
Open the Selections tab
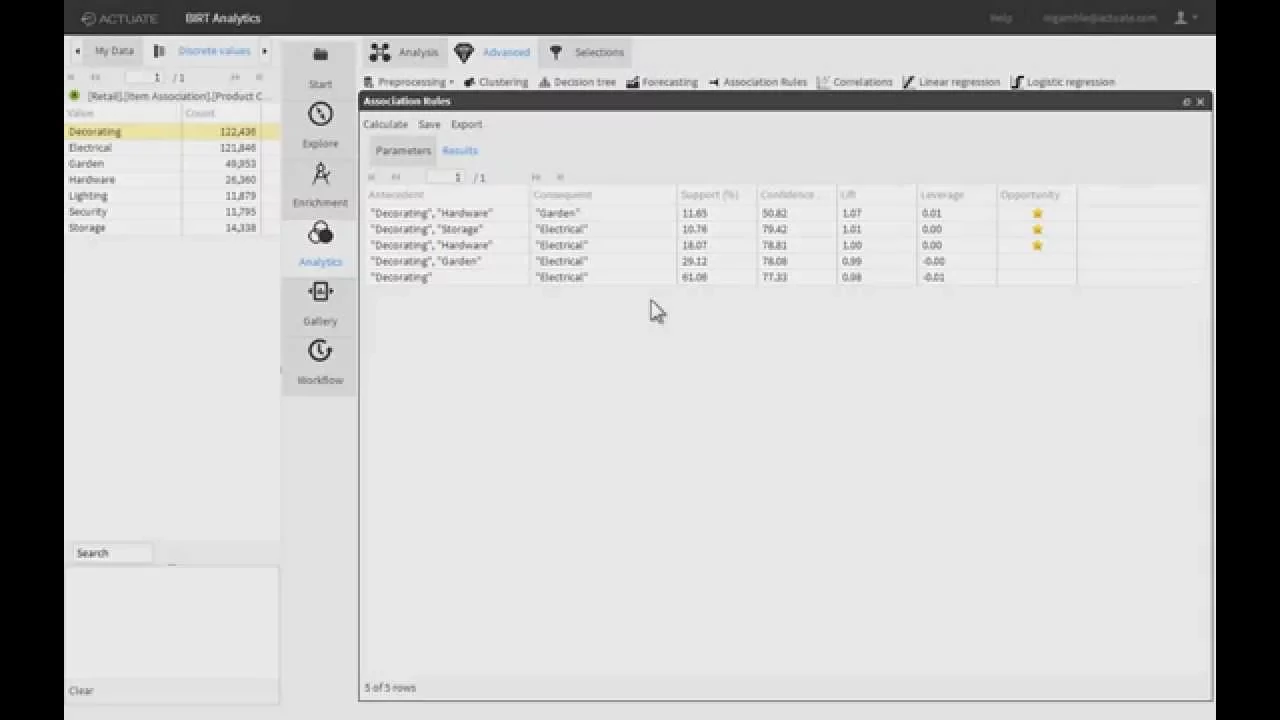pyautogui.click(x=587, y=52)
